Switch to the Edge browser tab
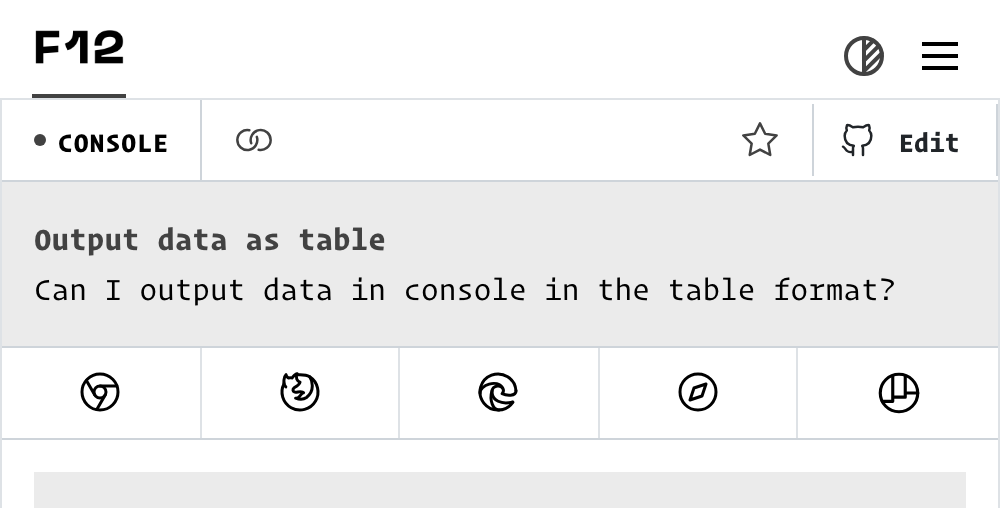The height and width of the screenshot is (510, 1000). point(499,393)
